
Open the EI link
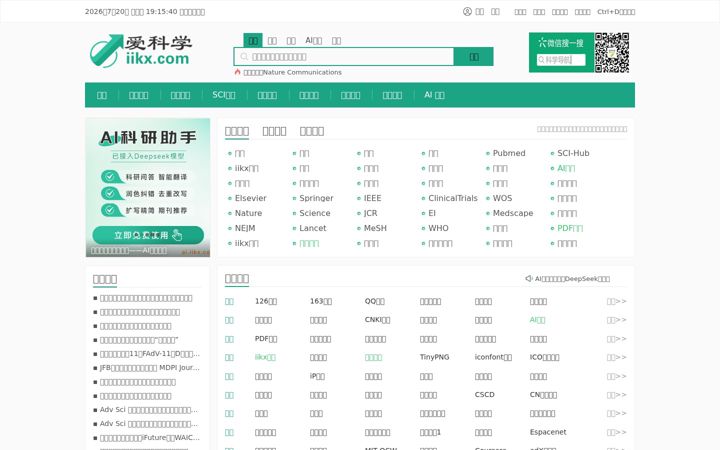click(x=432, y=213)
